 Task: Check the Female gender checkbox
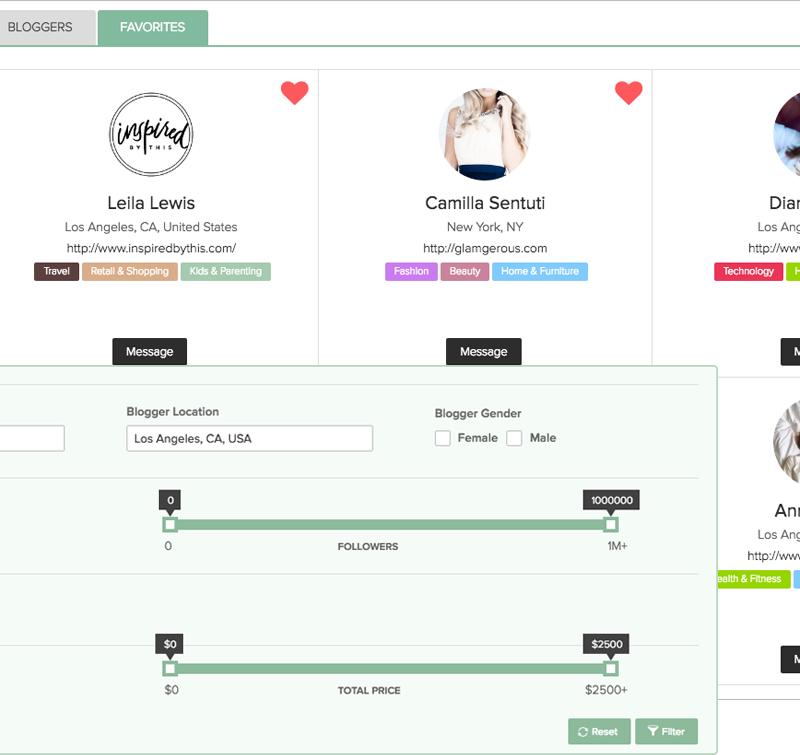tap(442, 438)
